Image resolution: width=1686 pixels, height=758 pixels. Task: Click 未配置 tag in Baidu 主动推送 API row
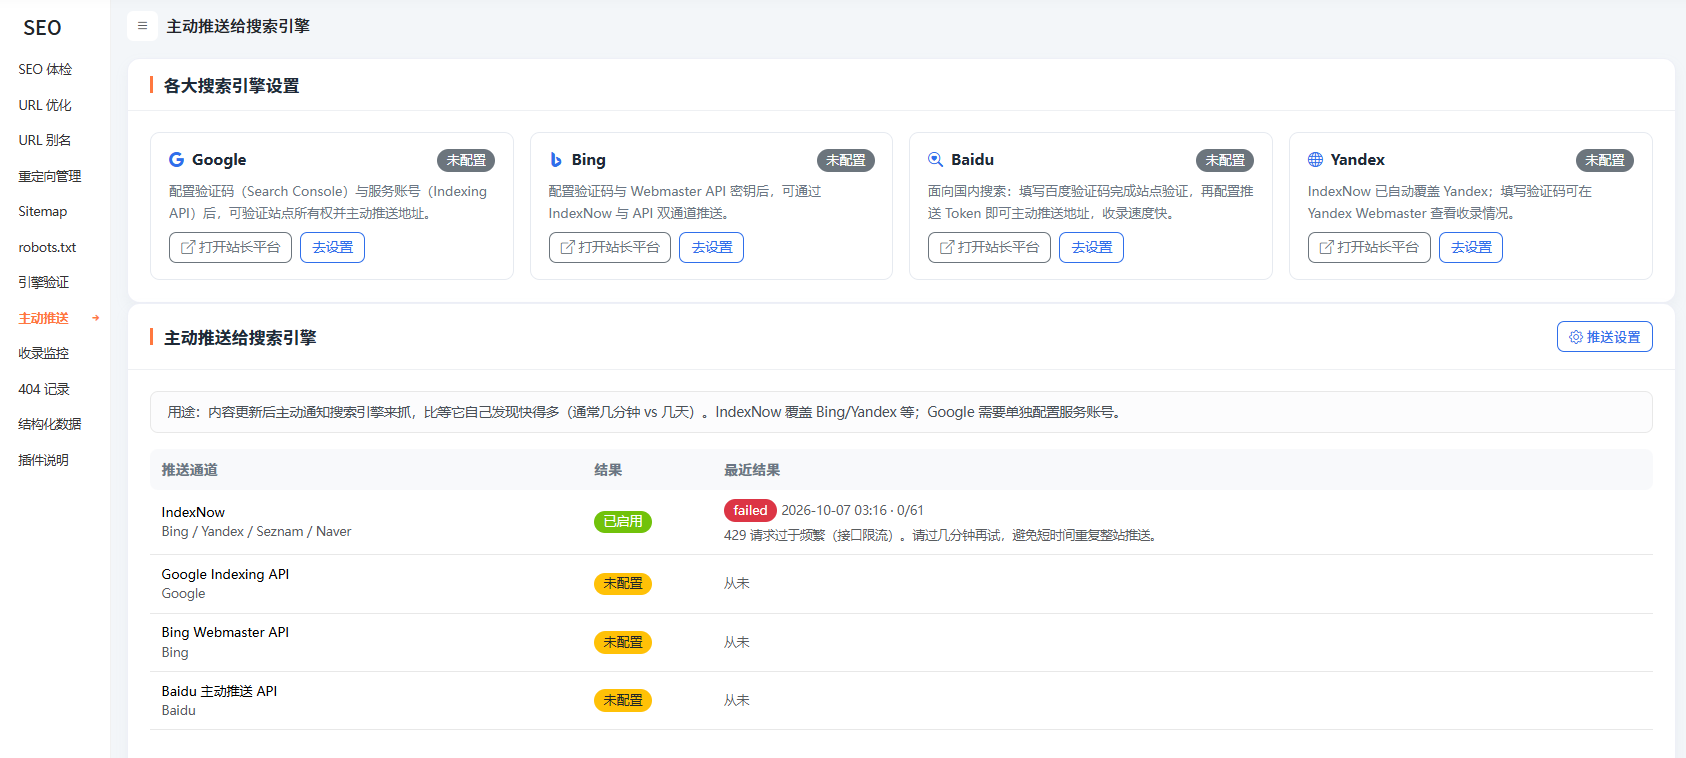click(623, 700)
